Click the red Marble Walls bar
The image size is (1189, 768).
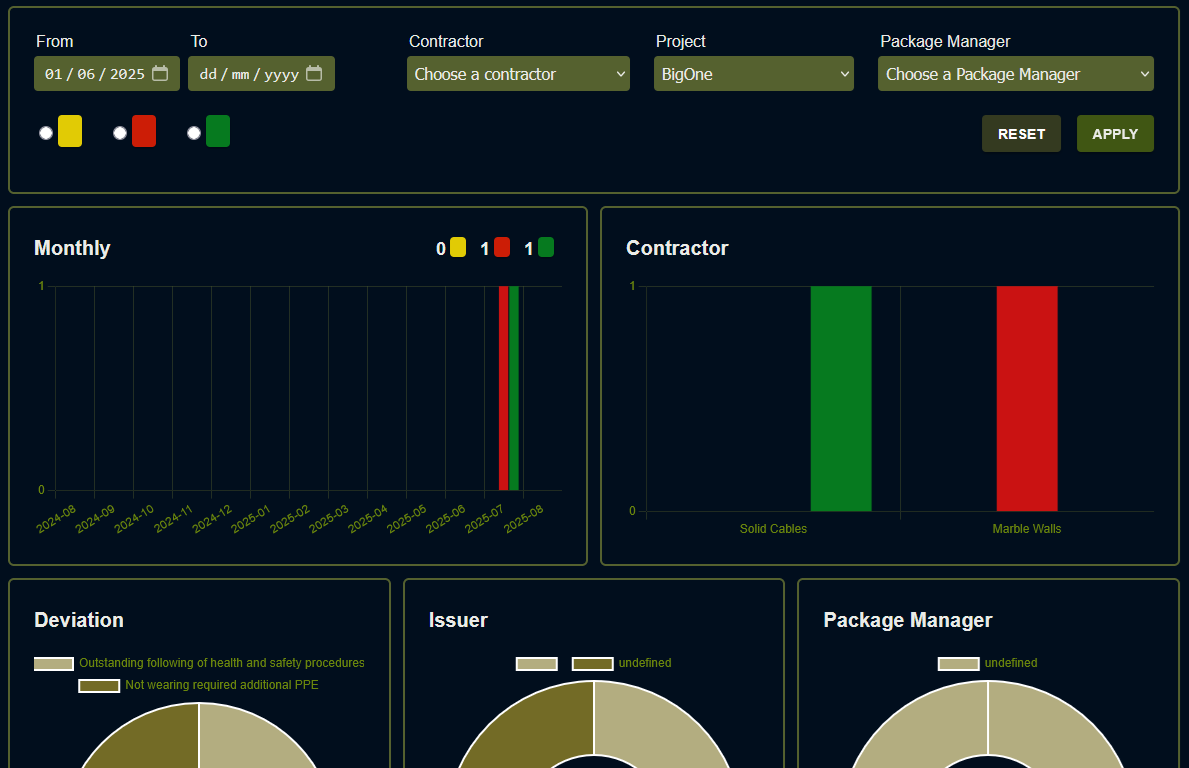coord(1026,398)
